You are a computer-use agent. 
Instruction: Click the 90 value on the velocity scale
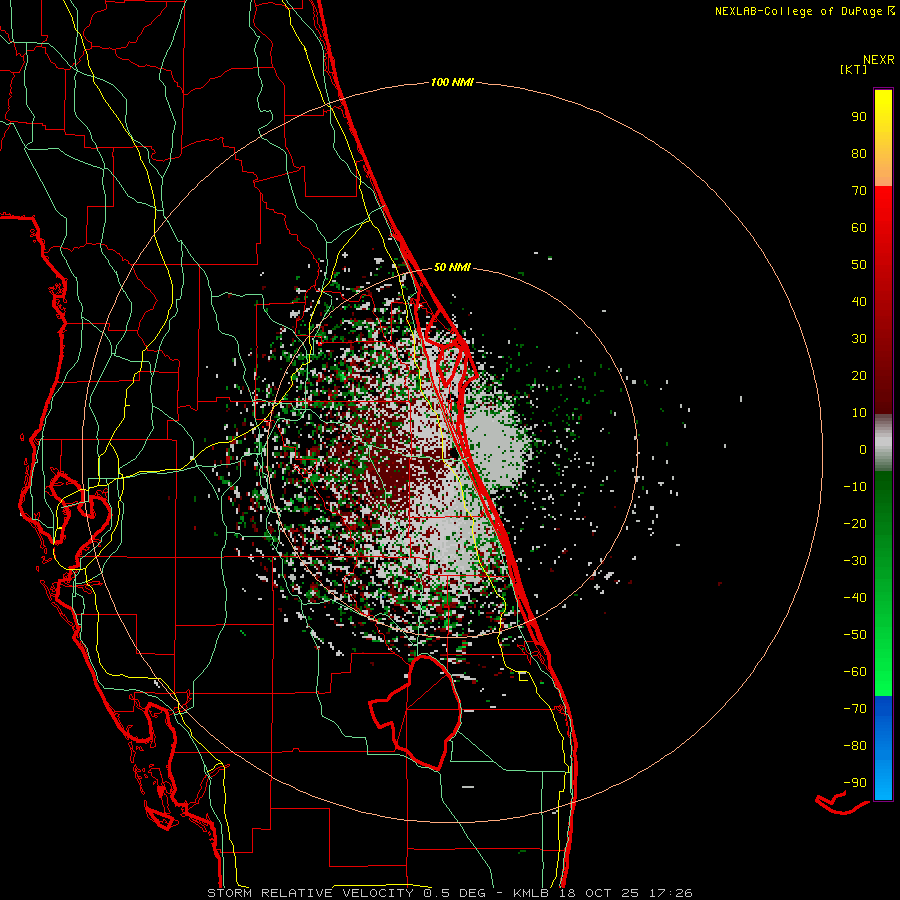point(859,117)
